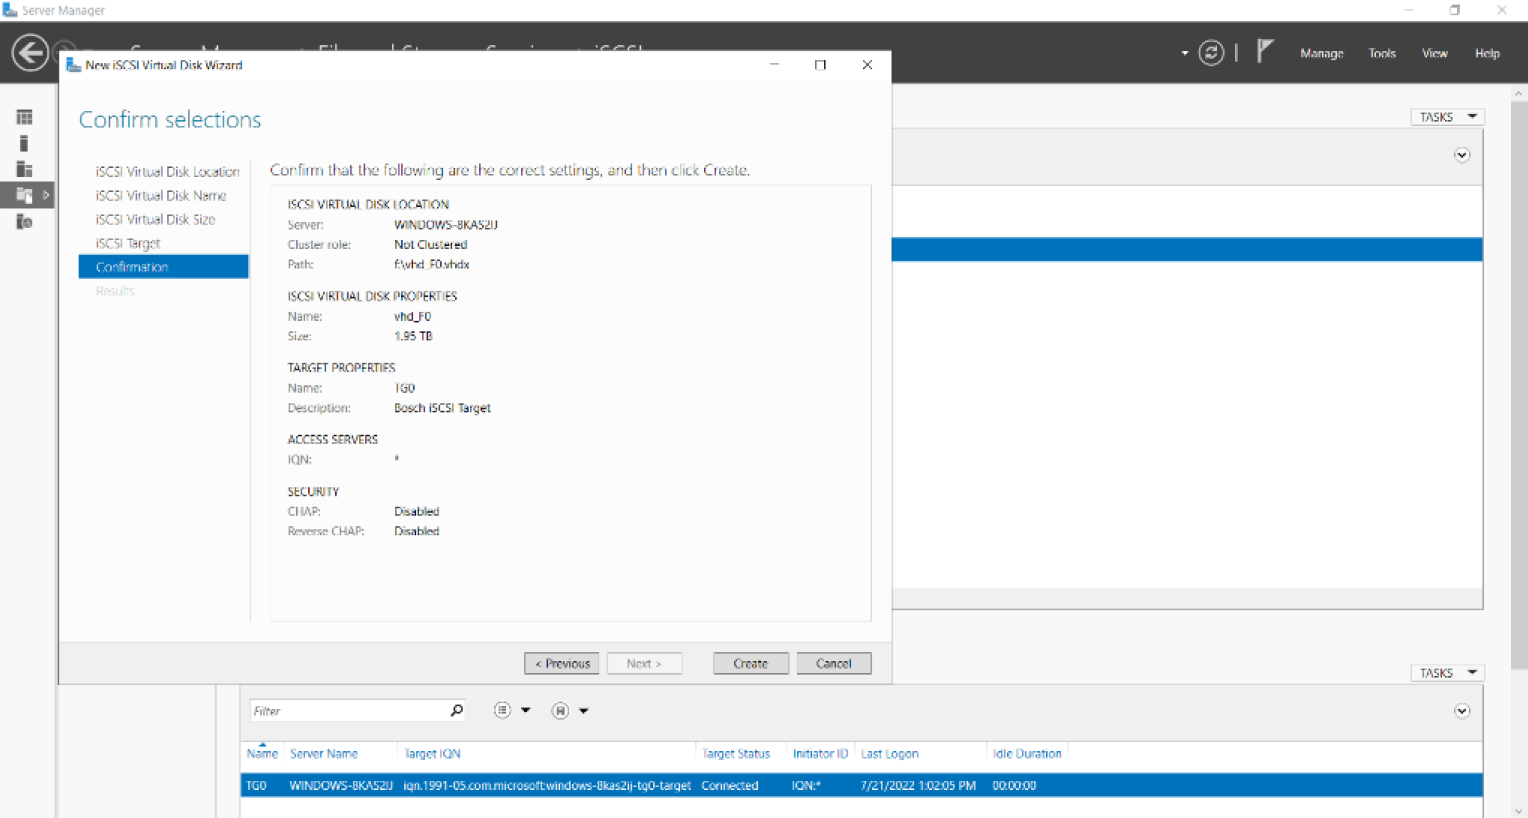The image size is (1528, 818).
Task: Refresh Server Manager with the refresh icon
Action: 1211,53
